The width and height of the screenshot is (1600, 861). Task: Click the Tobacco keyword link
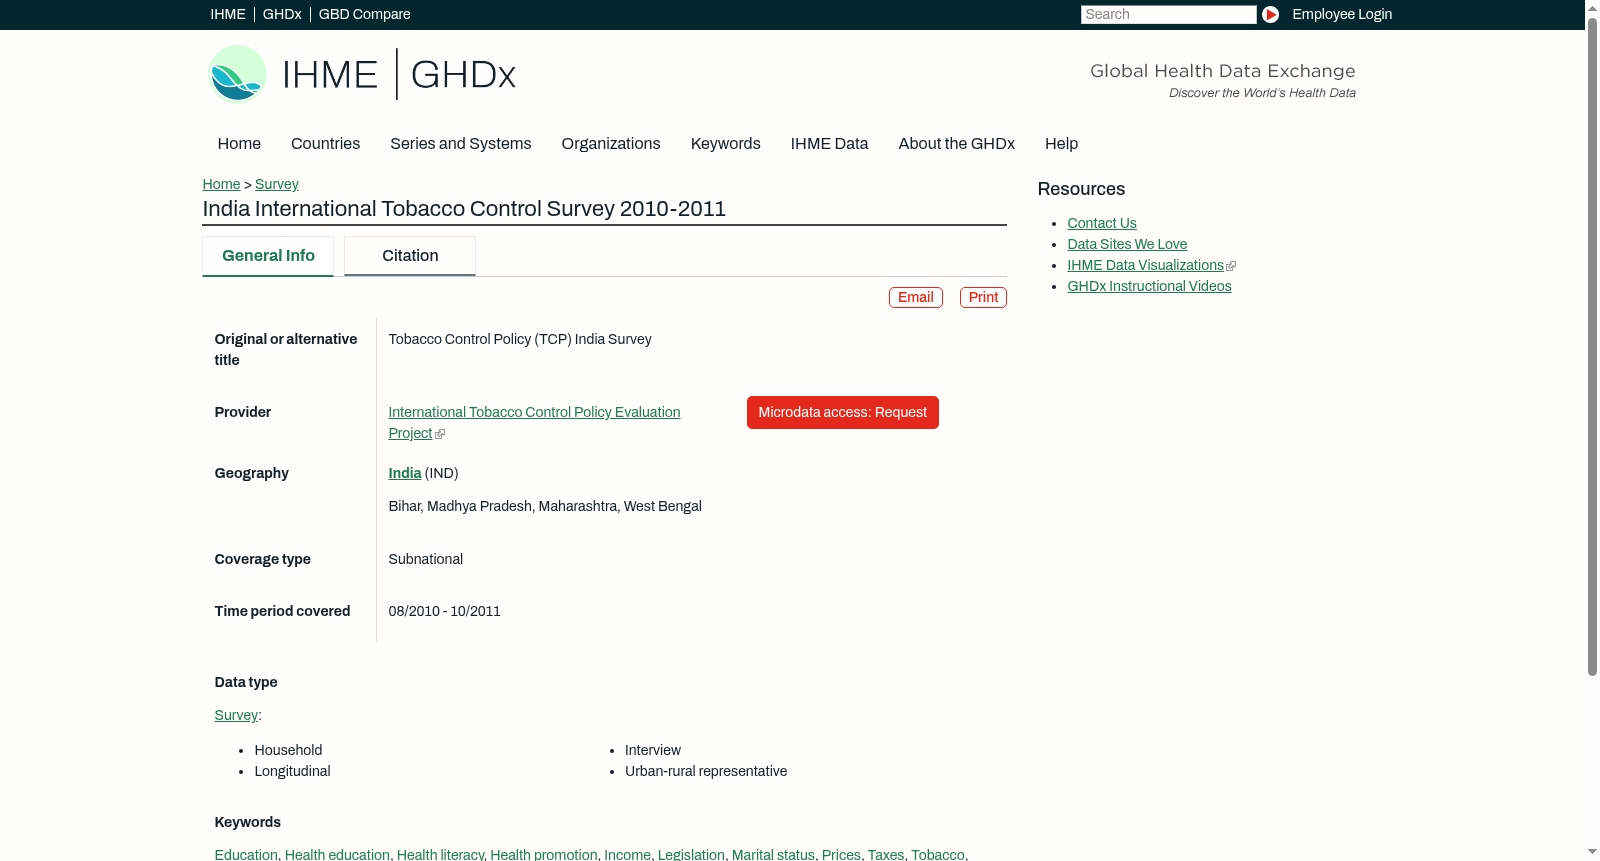[x=938, y=854]
